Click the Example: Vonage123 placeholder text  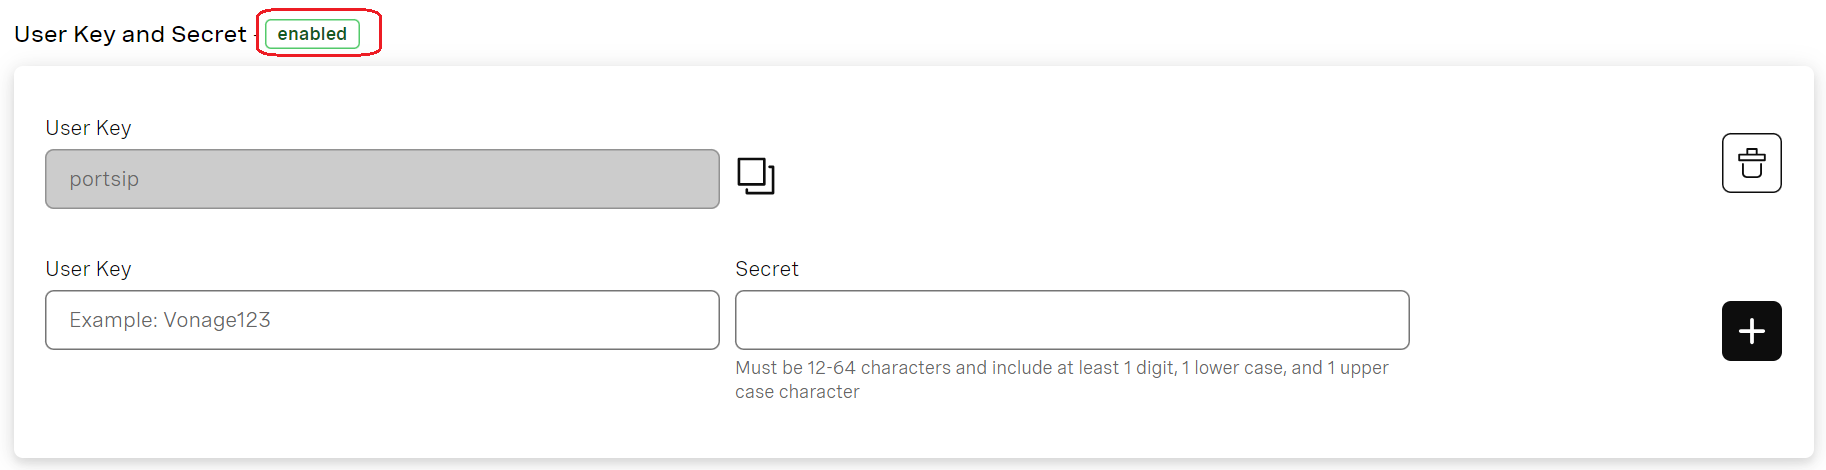click(x=170, y=320)
